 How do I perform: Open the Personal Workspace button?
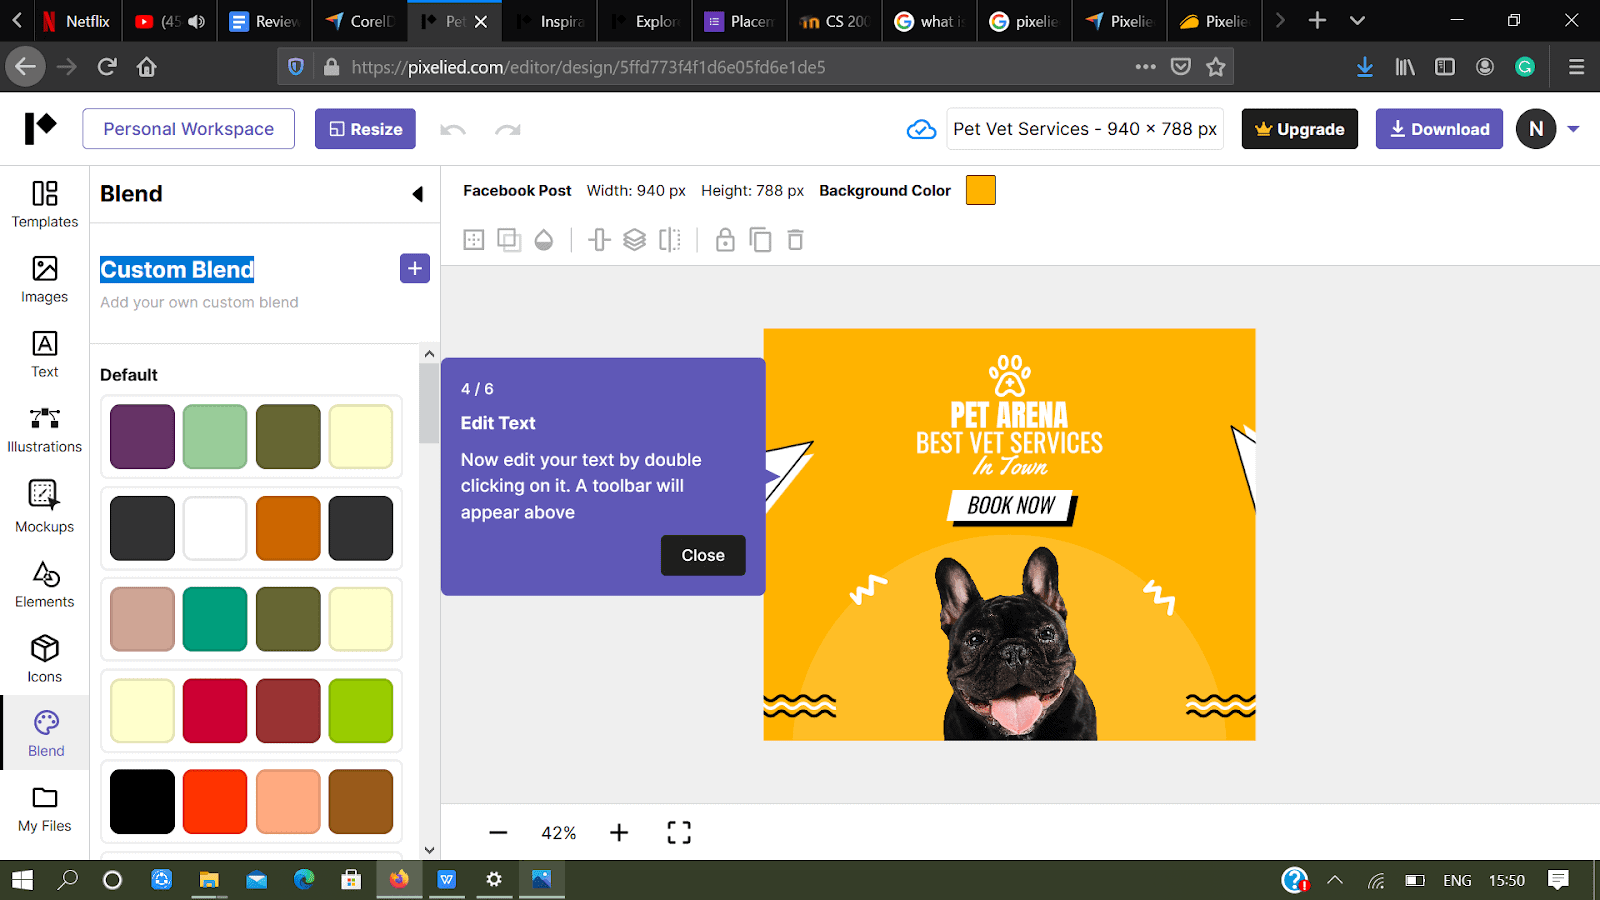(189, 129)
